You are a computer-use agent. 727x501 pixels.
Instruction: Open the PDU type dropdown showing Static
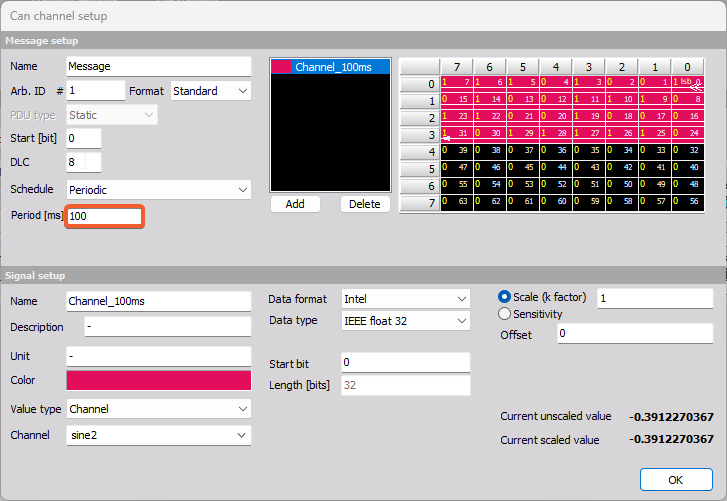[x=111, y=115]
